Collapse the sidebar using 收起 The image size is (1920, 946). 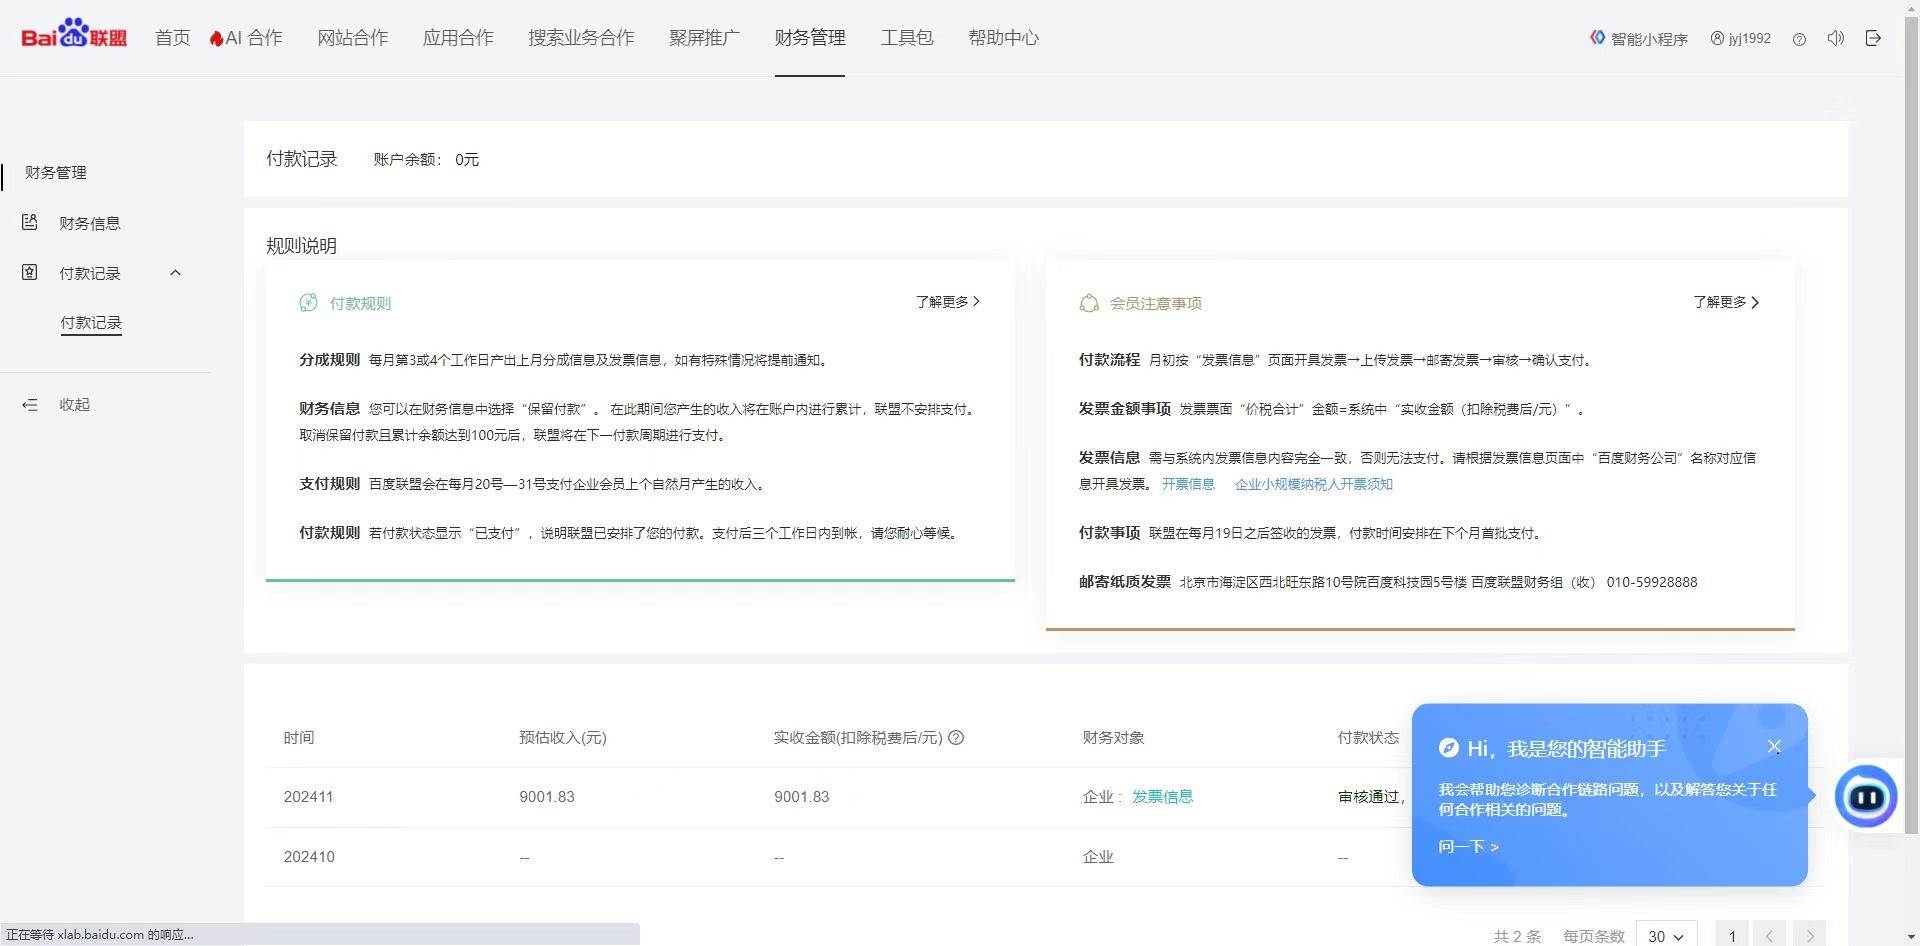[x=73, y=404]
